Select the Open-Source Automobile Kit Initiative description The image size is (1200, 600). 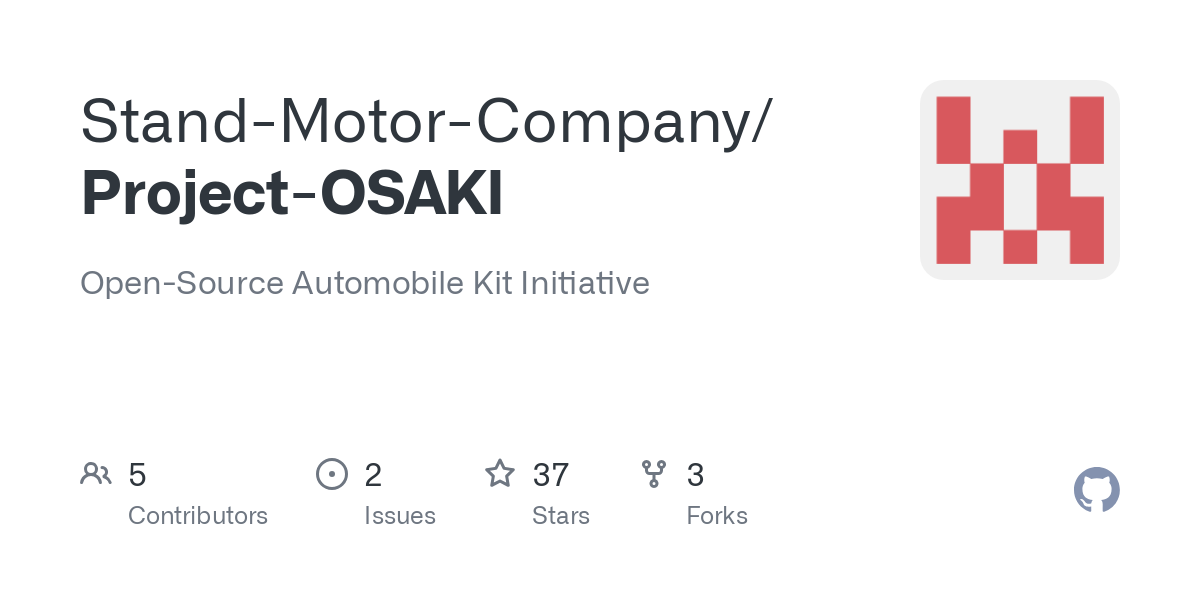pyautogui.click(x=365, y=283)
